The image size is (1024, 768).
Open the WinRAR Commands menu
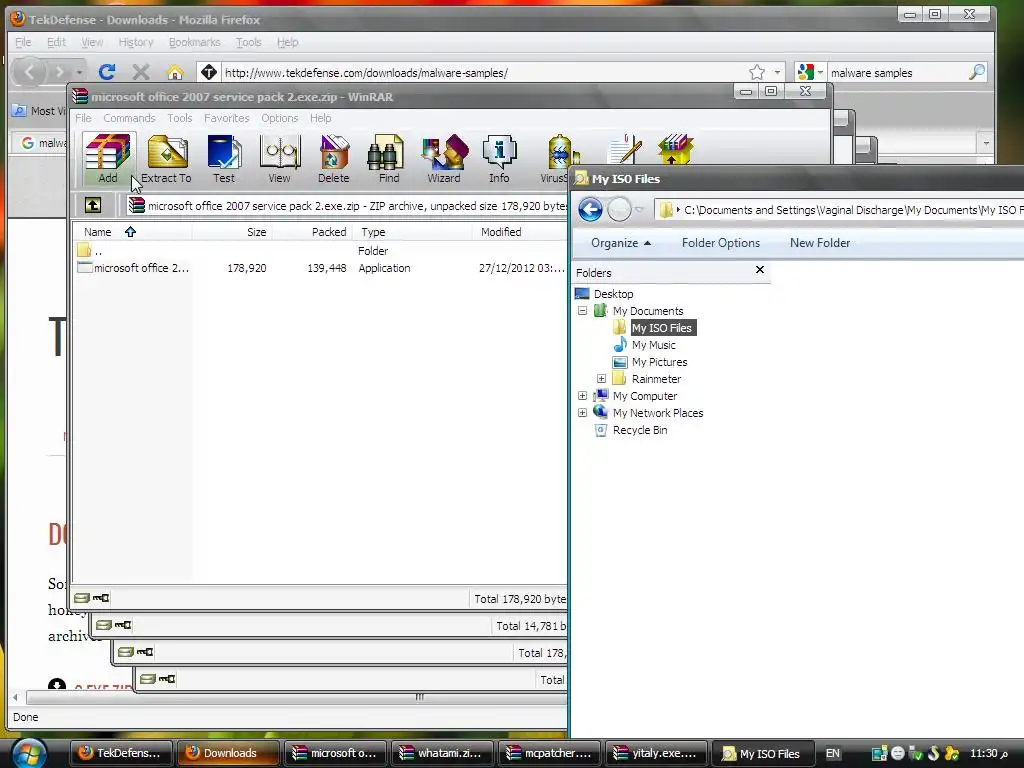tap(129, 118)
